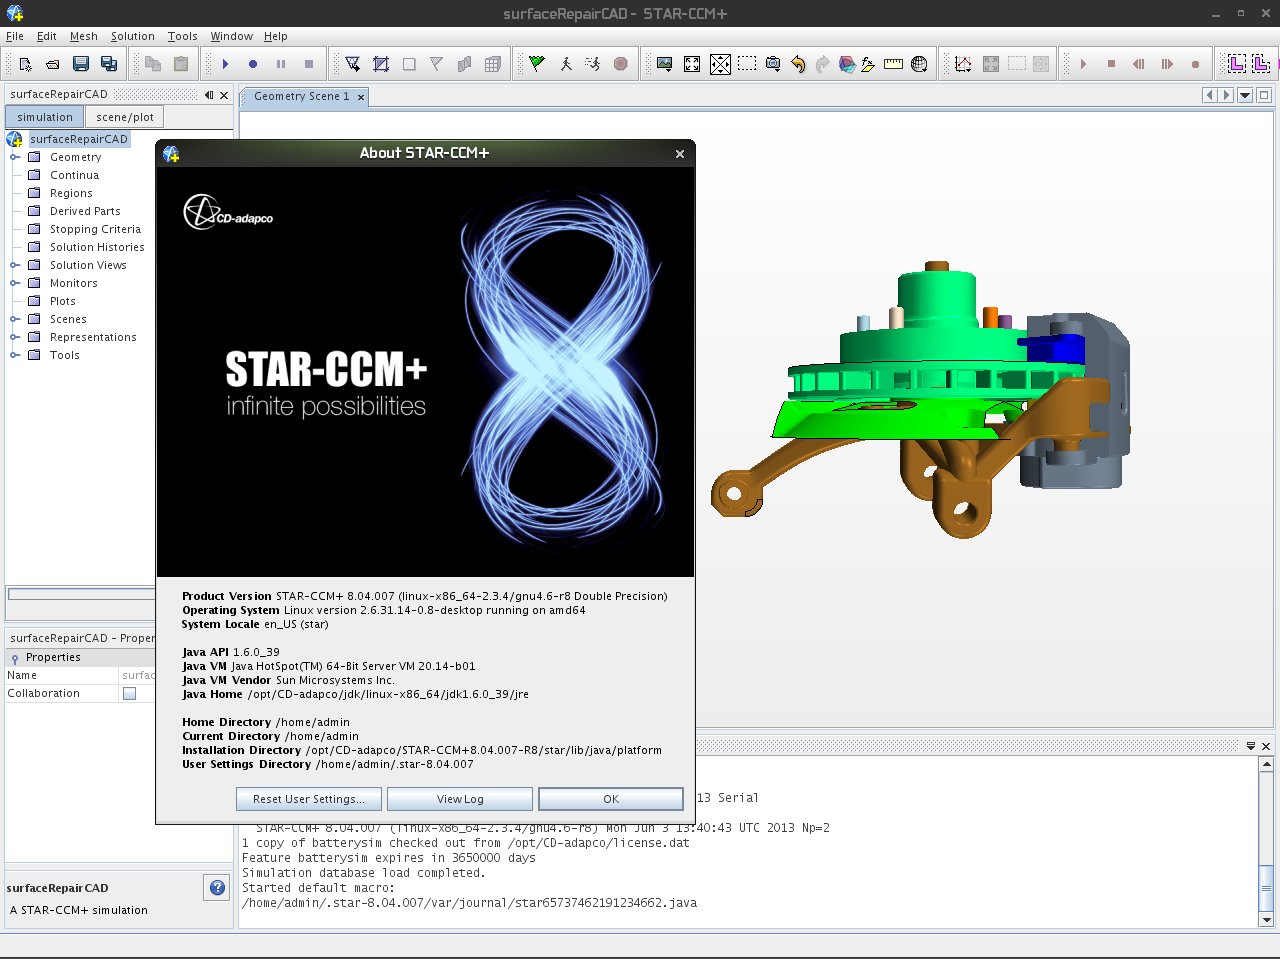Click the Create Scene picture icon
This screenshot has width=1280, height=959.
click(x=664, y=64)
